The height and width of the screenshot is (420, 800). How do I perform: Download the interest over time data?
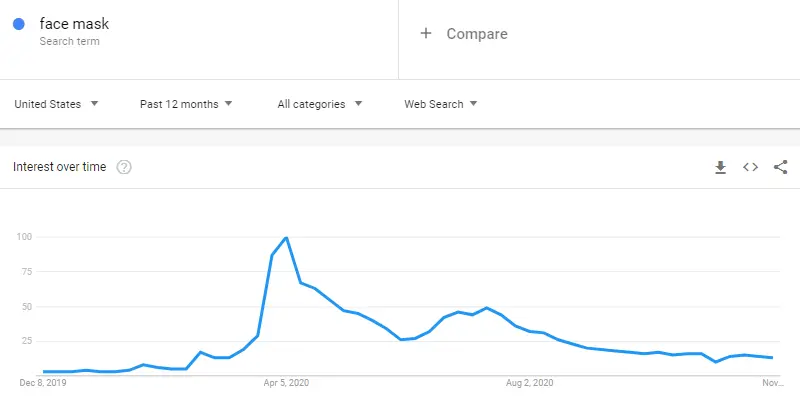pos(720,167)
